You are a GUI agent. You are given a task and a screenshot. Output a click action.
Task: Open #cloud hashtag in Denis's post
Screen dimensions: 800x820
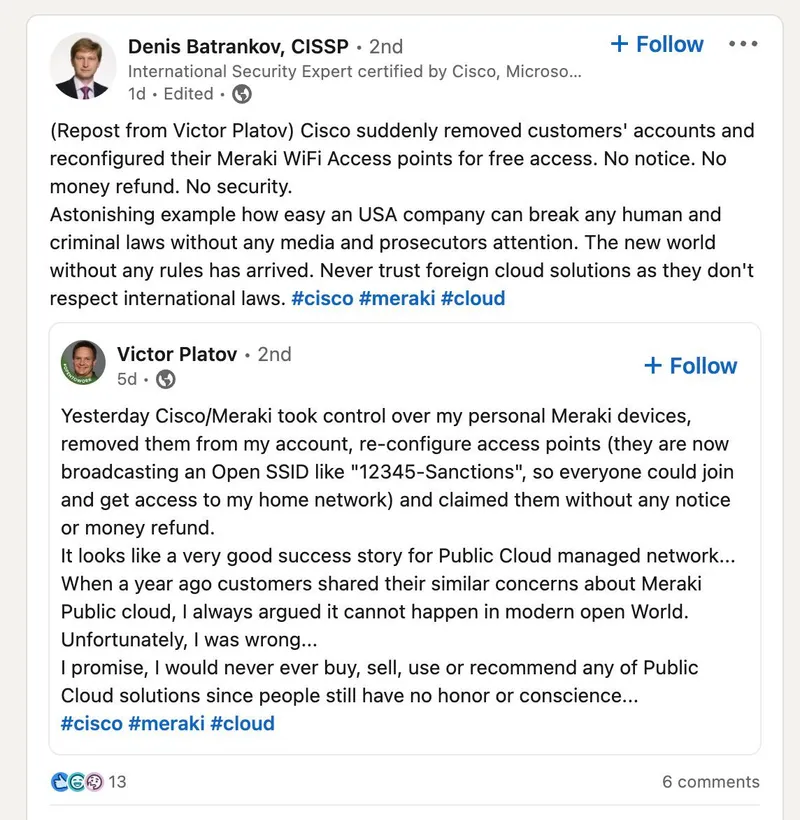click(x=473, y=298)
